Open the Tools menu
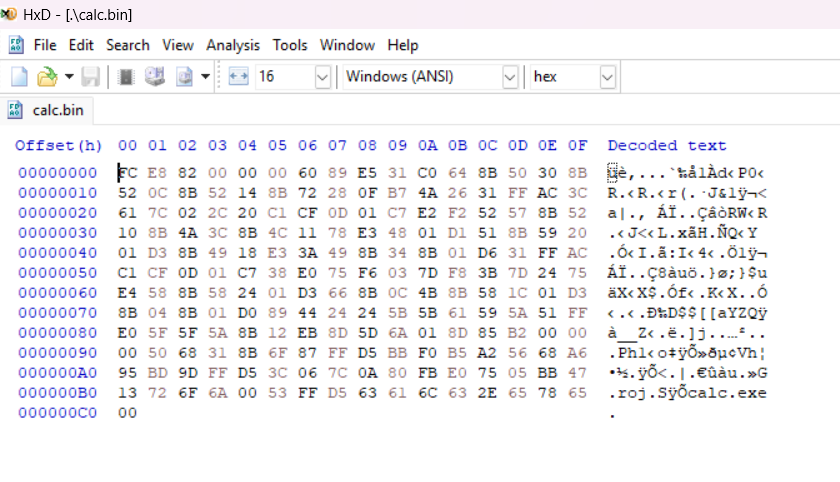840x482 pixels. pyautogui.click(x=290, y=45)
